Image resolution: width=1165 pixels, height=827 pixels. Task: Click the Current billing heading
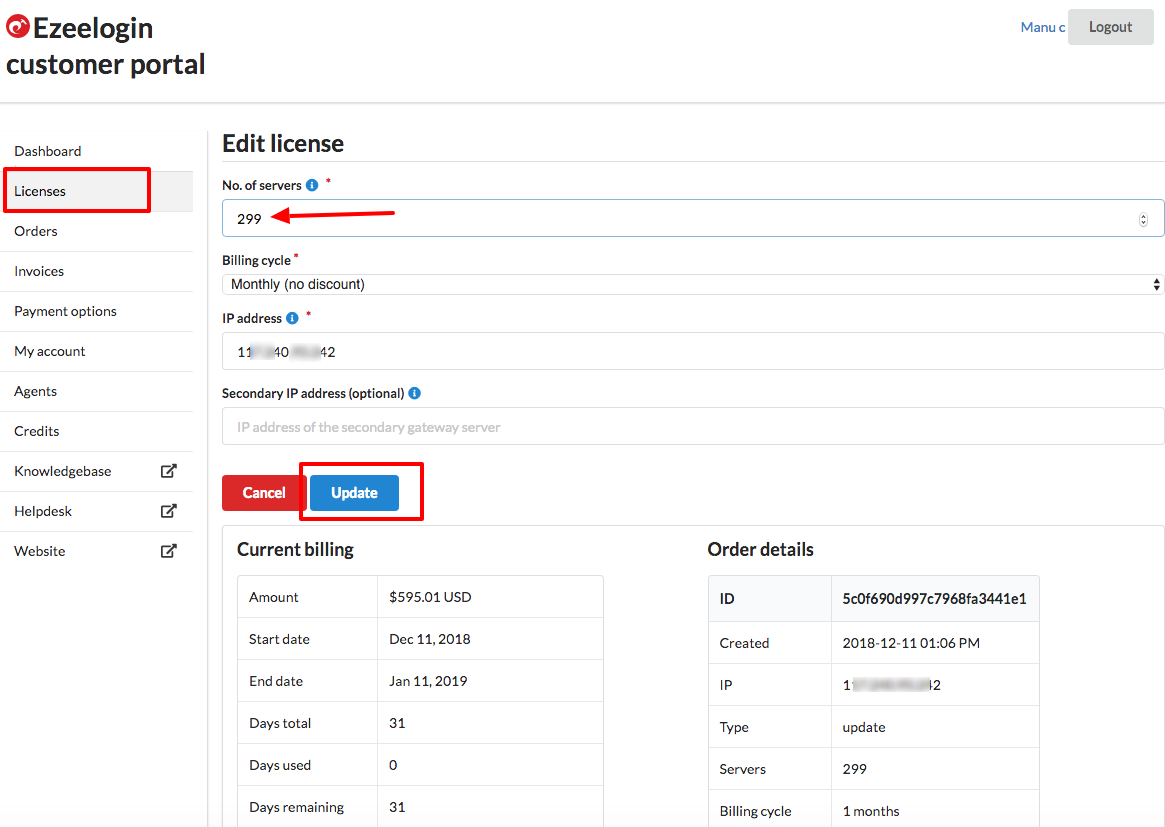[x=296, y=549]
